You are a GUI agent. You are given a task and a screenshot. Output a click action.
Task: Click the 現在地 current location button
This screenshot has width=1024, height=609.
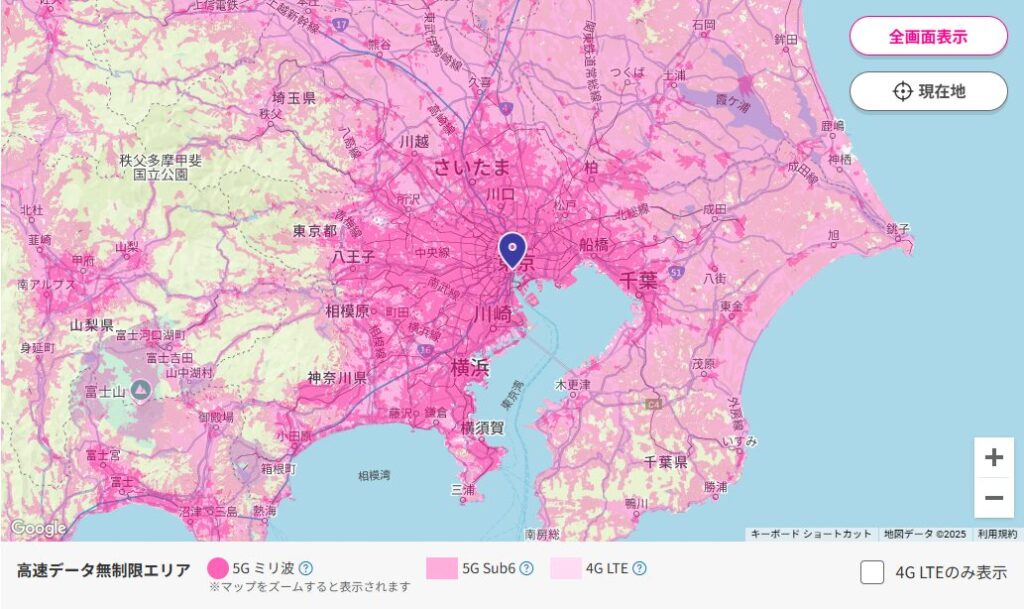[x=928, y=91]
